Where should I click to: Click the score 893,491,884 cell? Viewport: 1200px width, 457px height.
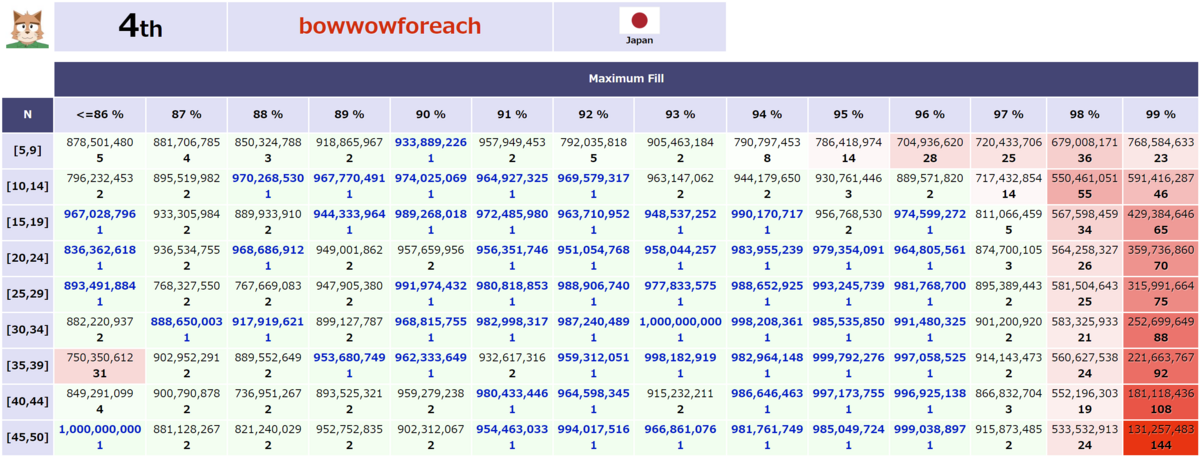click(99, 294)
